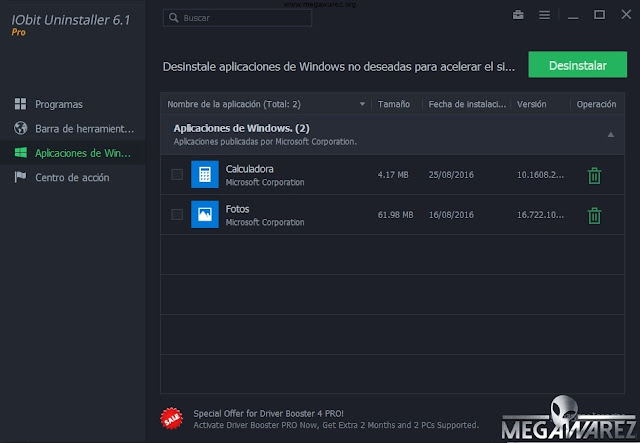Focus the Buscar search field
This screenshot has width=640, height=443.
tap(237, 18)
